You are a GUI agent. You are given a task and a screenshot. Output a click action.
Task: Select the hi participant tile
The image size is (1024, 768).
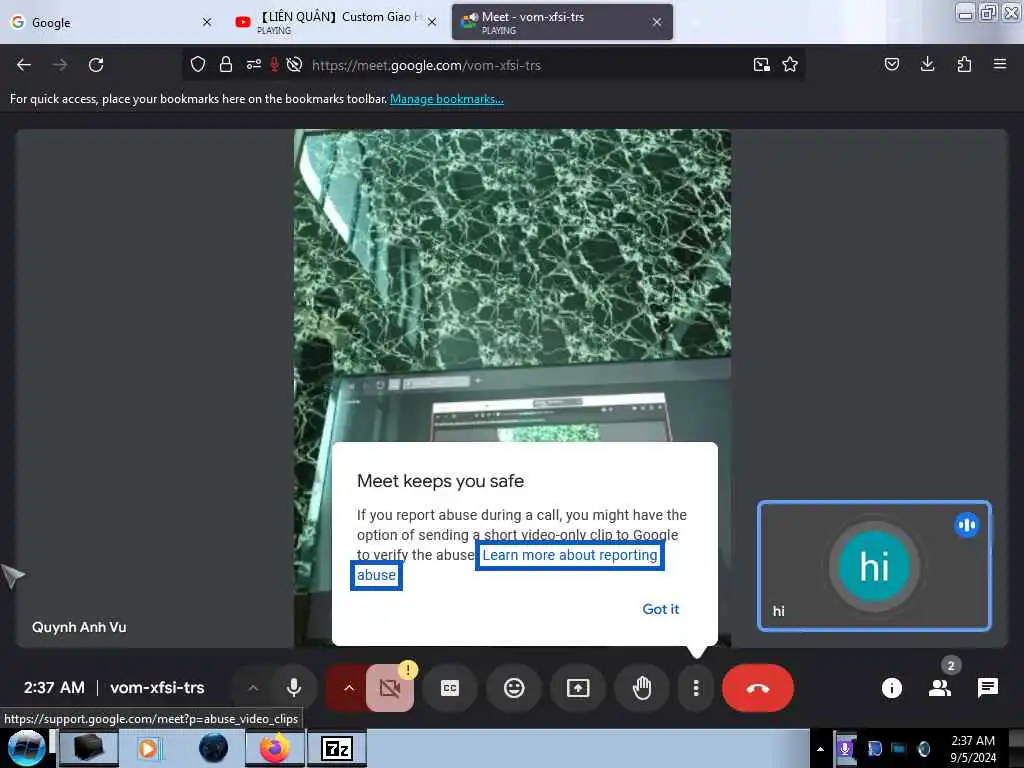tap(874, 566)
